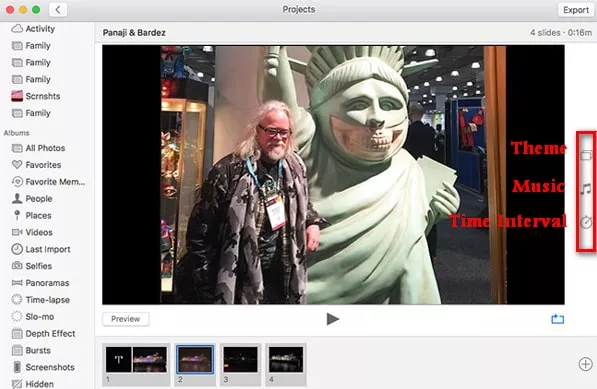597x389 pixels.
Task: Click the Export button
Action: point(576,10)
